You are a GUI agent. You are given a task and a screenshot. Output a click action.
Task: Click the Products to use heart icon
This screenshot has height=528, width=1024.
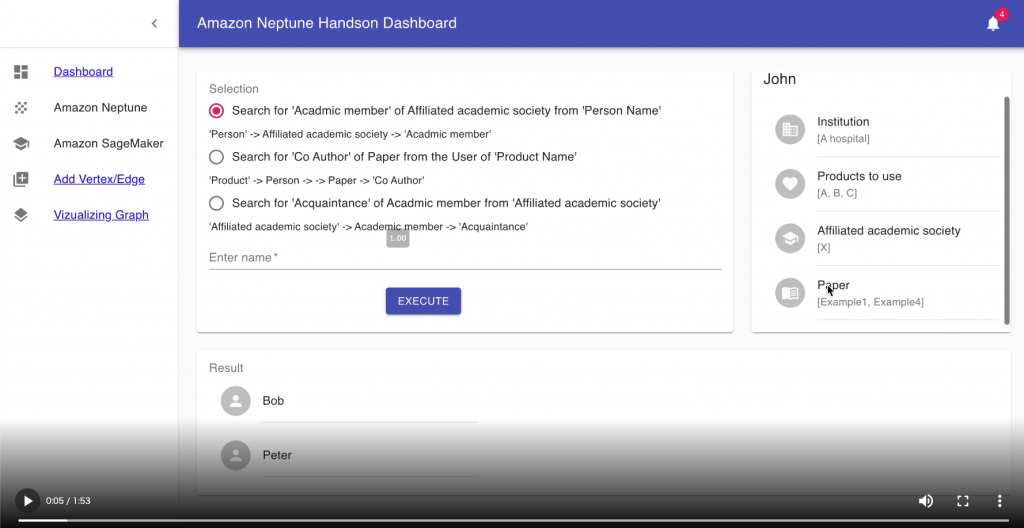tap(790, 184)
